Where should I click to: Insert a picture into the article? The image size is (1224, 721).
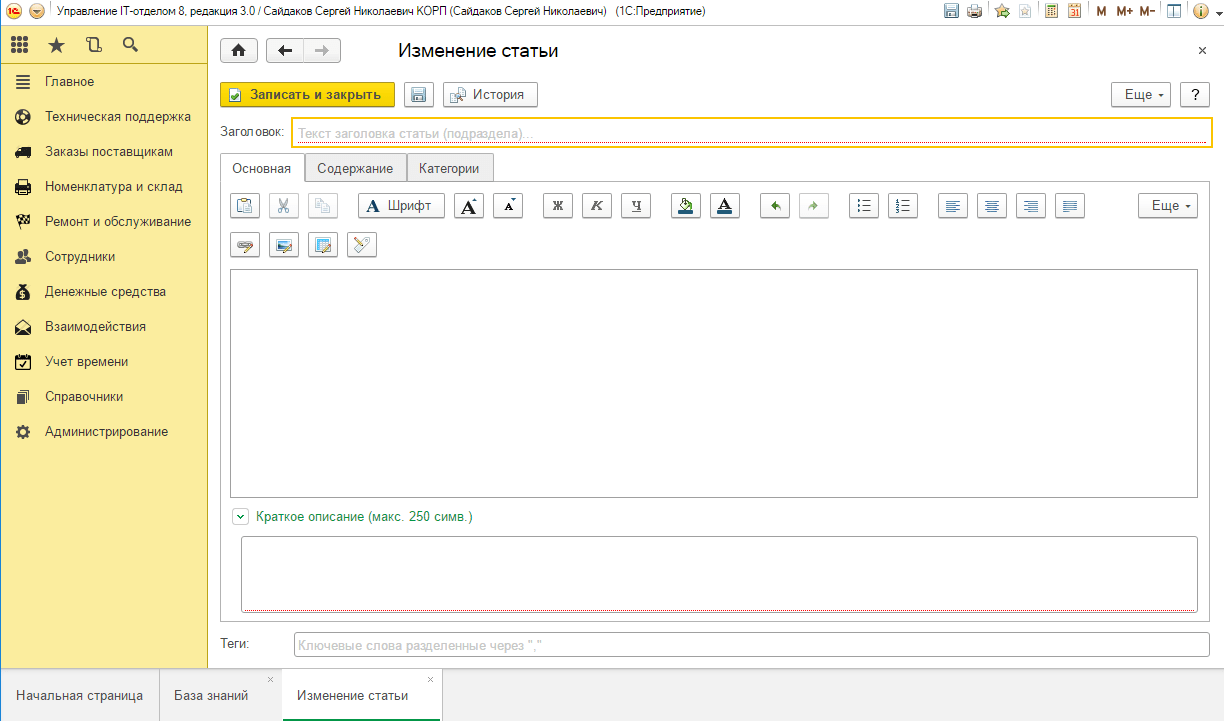pyautogui.click(x=284, y=245)
